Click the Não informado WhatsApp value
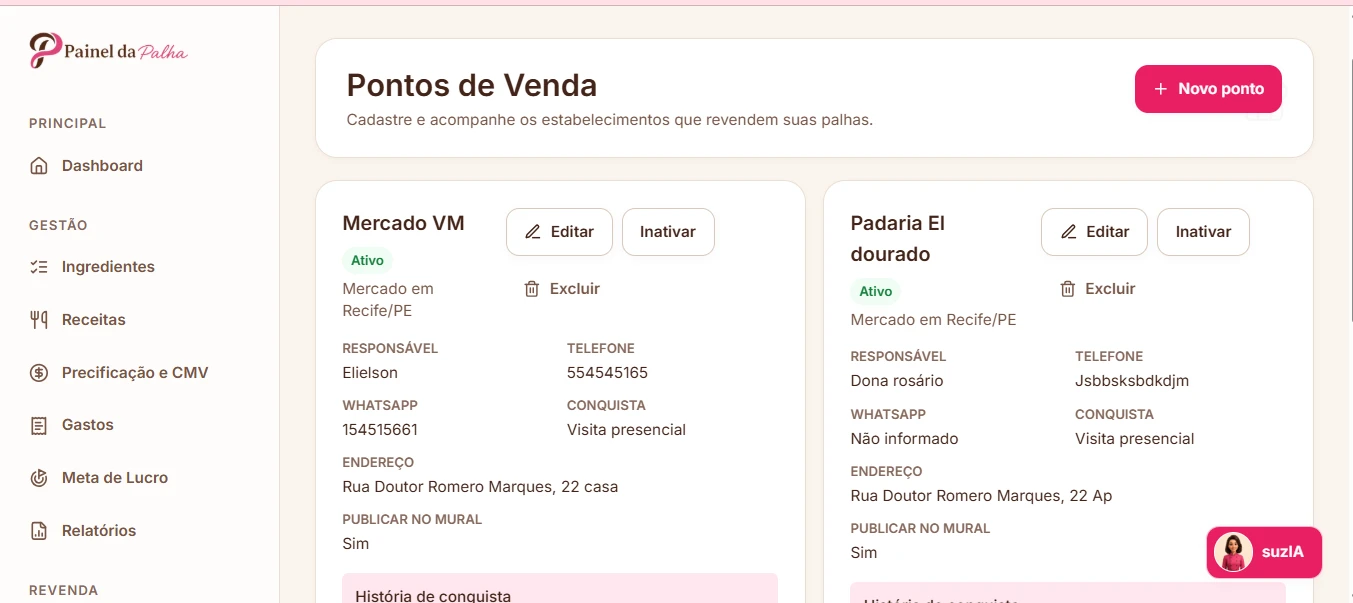Viewport: 1353px width, 603px height. tap(904, 439)
